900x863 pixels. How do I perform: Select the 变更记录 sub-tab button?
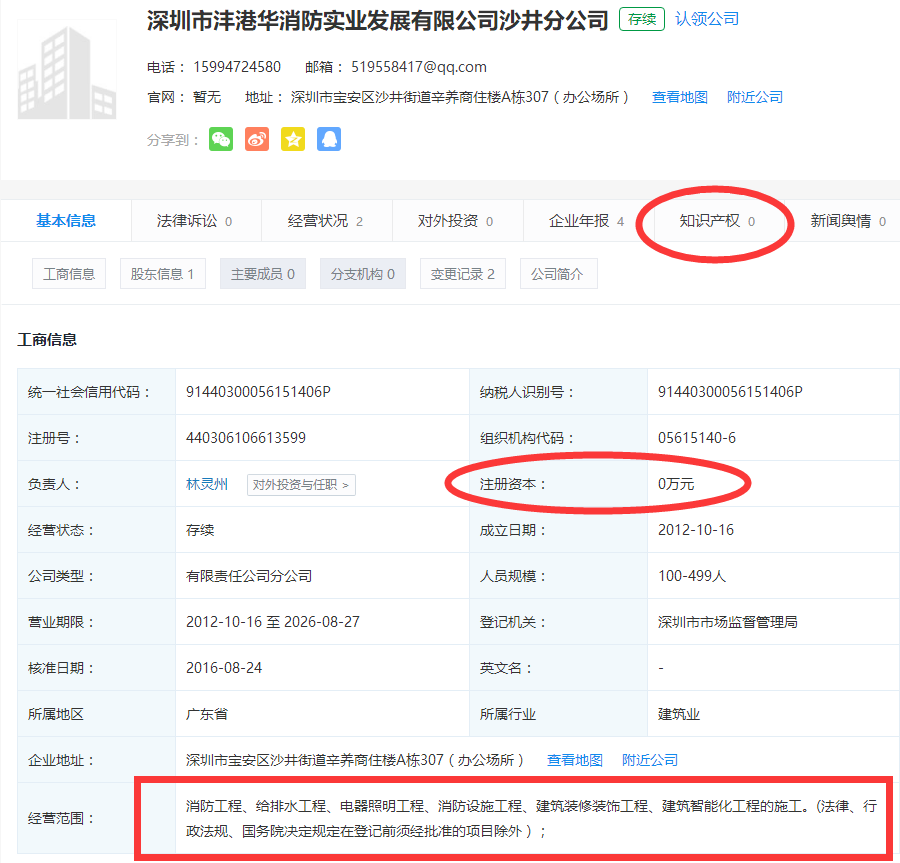click(x=462, y=274)
